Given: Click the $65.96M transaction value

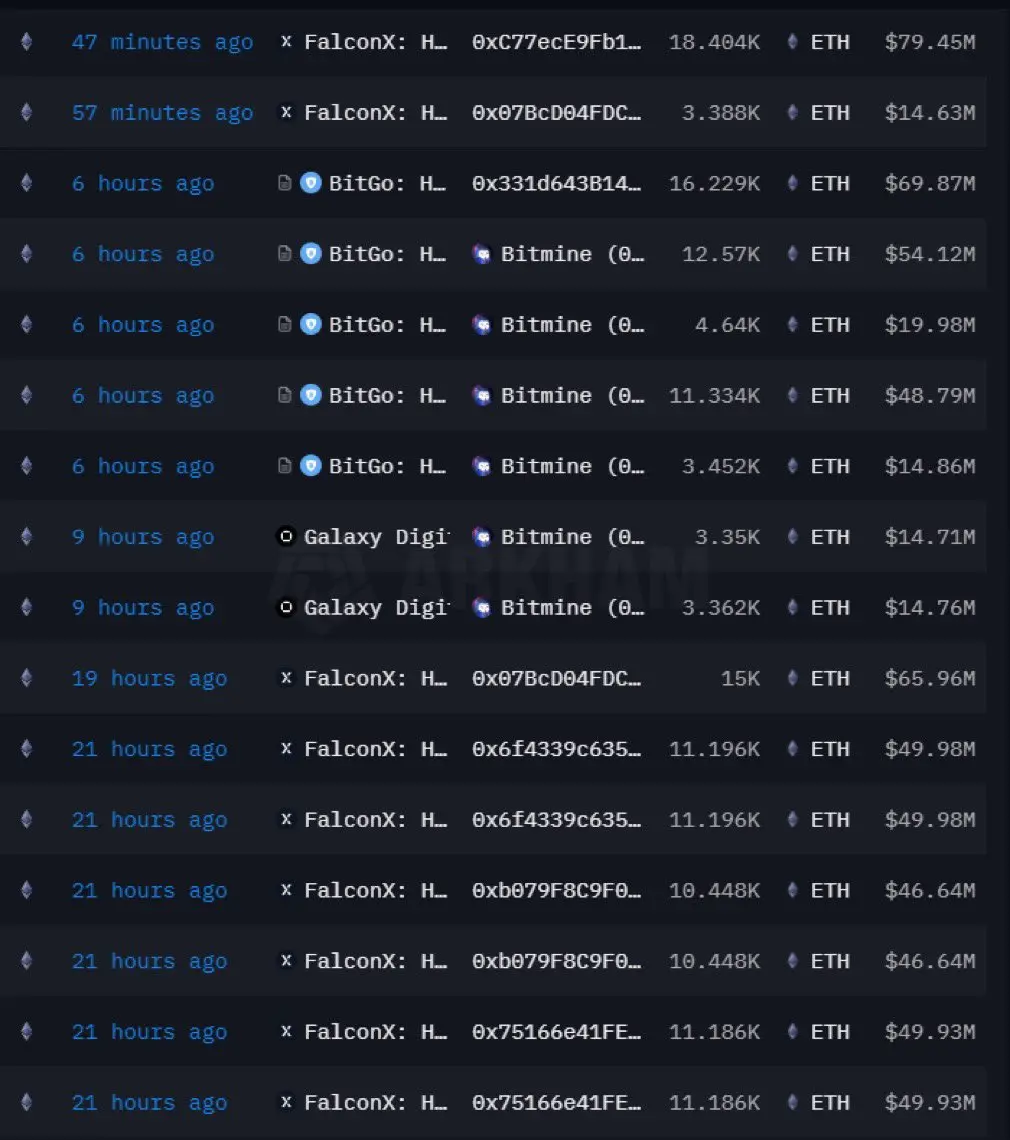Looking at the screenshot, I should click(x=929, y=678).
